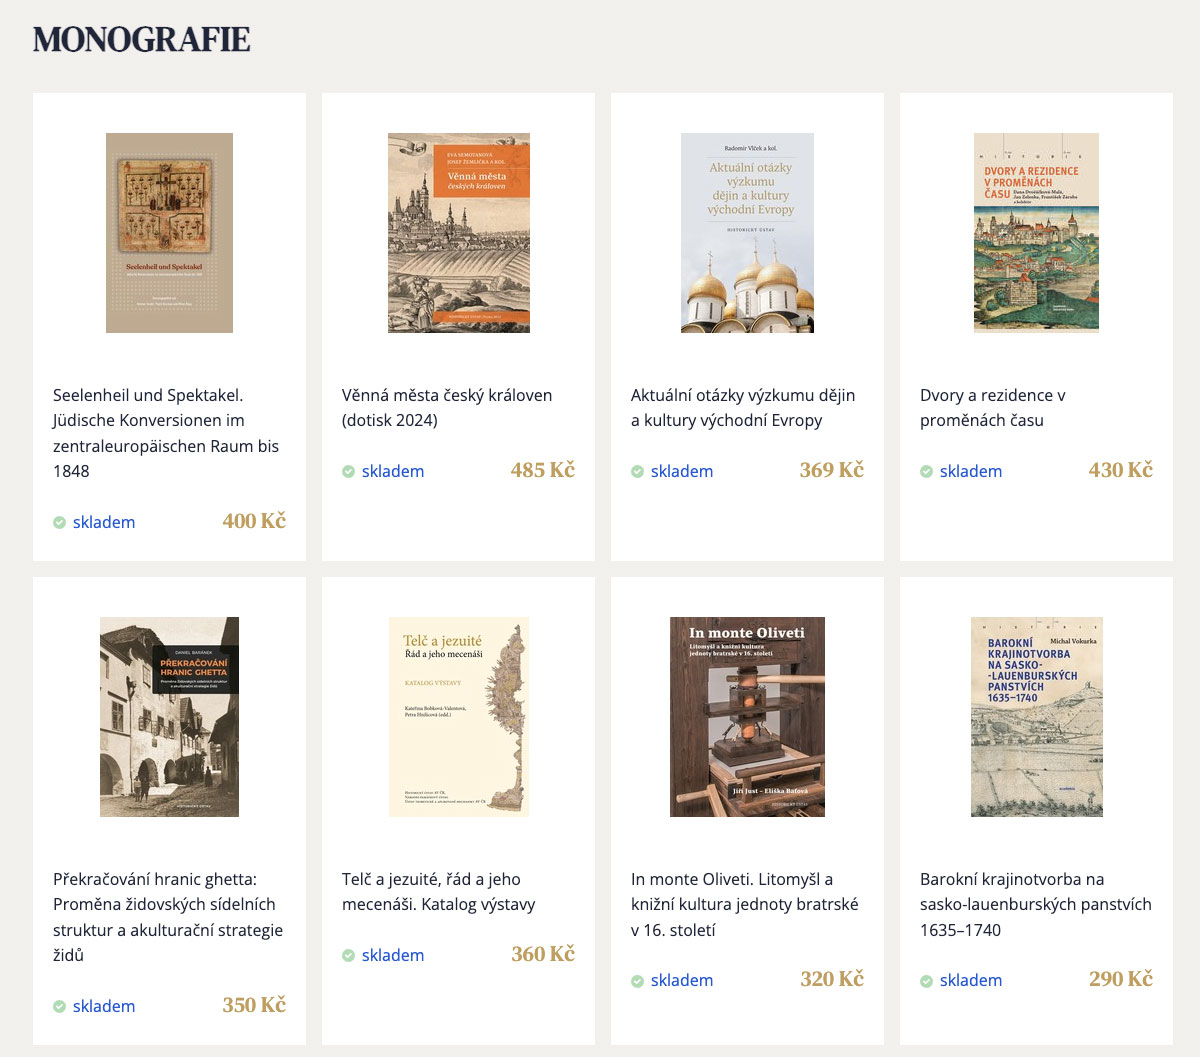Open the In monte Oliveti title link
The height and width of the screenshot is (1057, 1200).
(x=745, y=904)
